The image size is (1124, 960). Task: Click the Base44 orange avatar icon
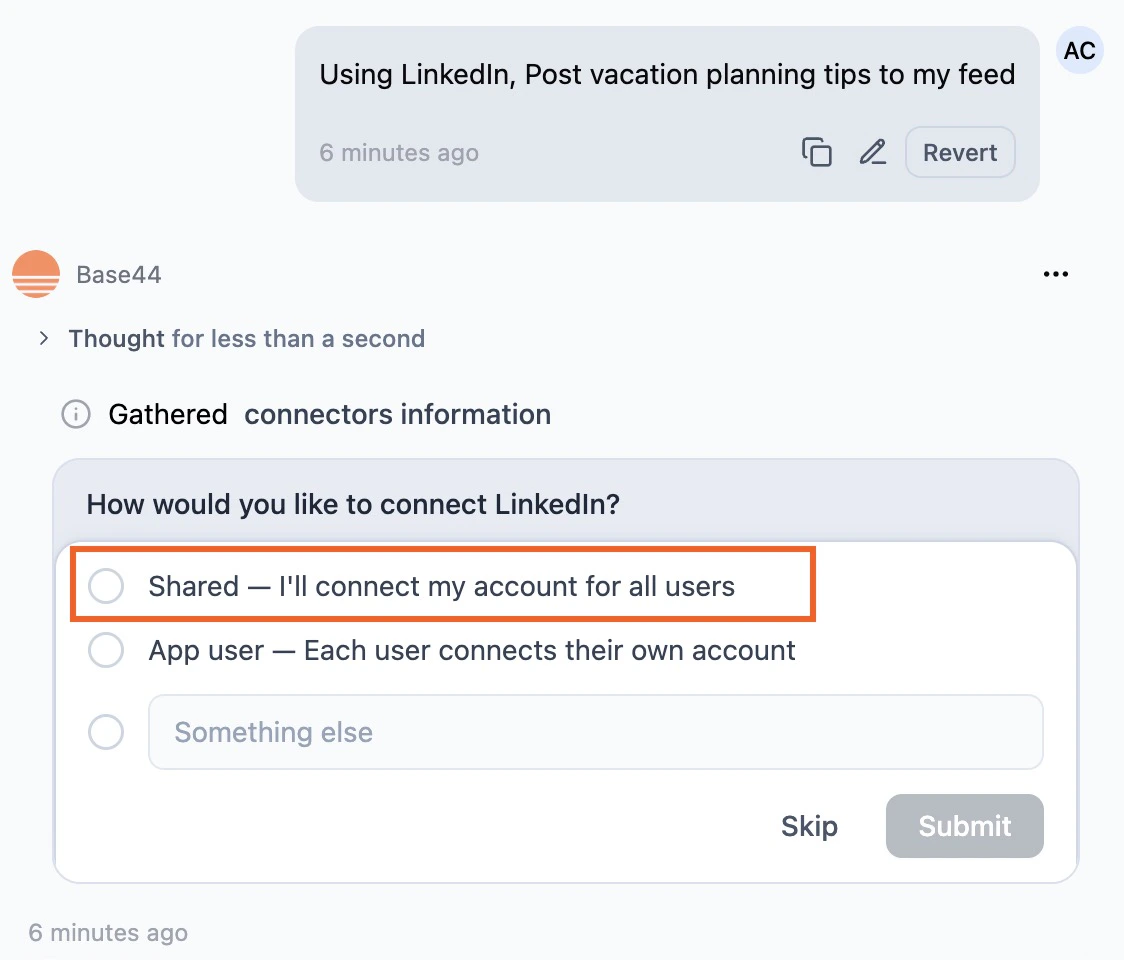[x=36, y=274]
